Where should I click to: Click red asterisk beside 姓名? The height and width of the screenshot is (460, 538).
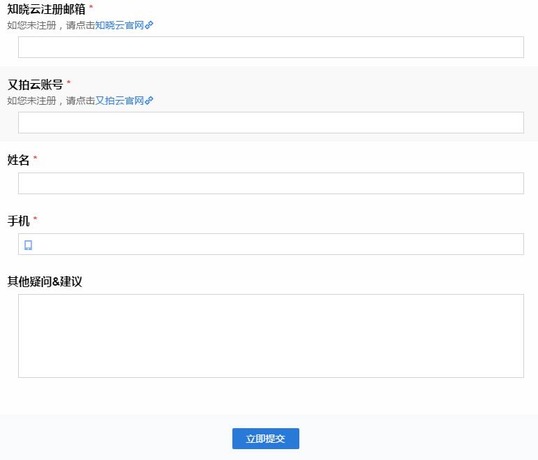coord(35,157)
